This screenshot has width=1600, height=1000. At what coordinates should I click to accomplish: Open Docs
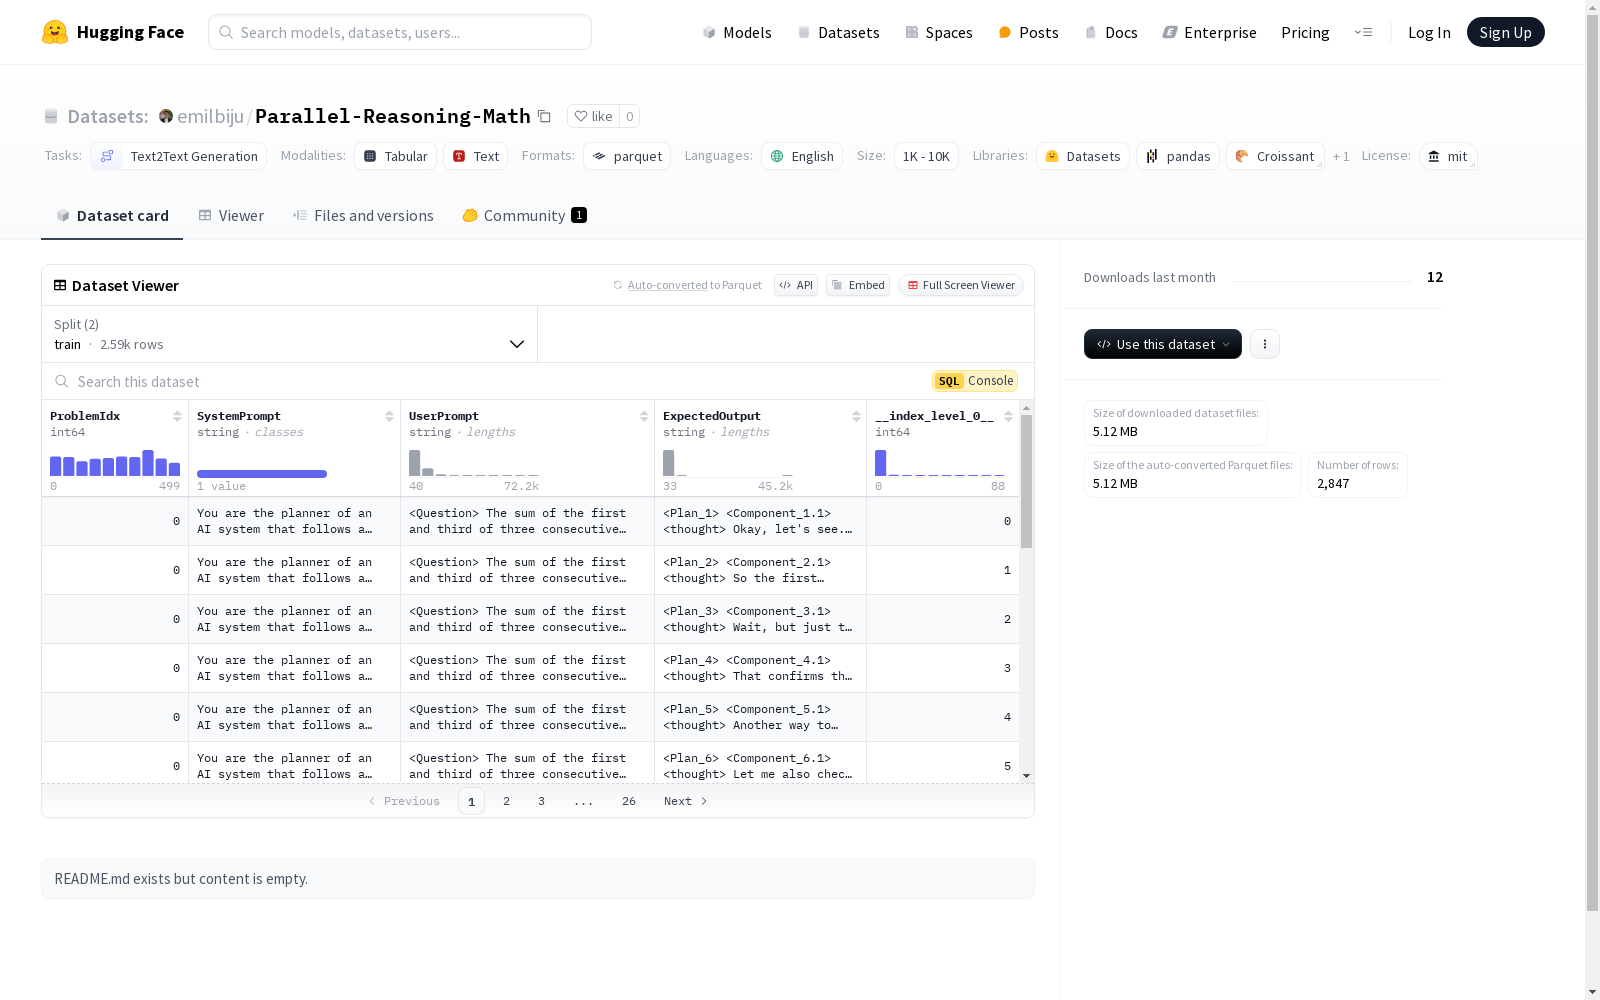click(1111, 32)
